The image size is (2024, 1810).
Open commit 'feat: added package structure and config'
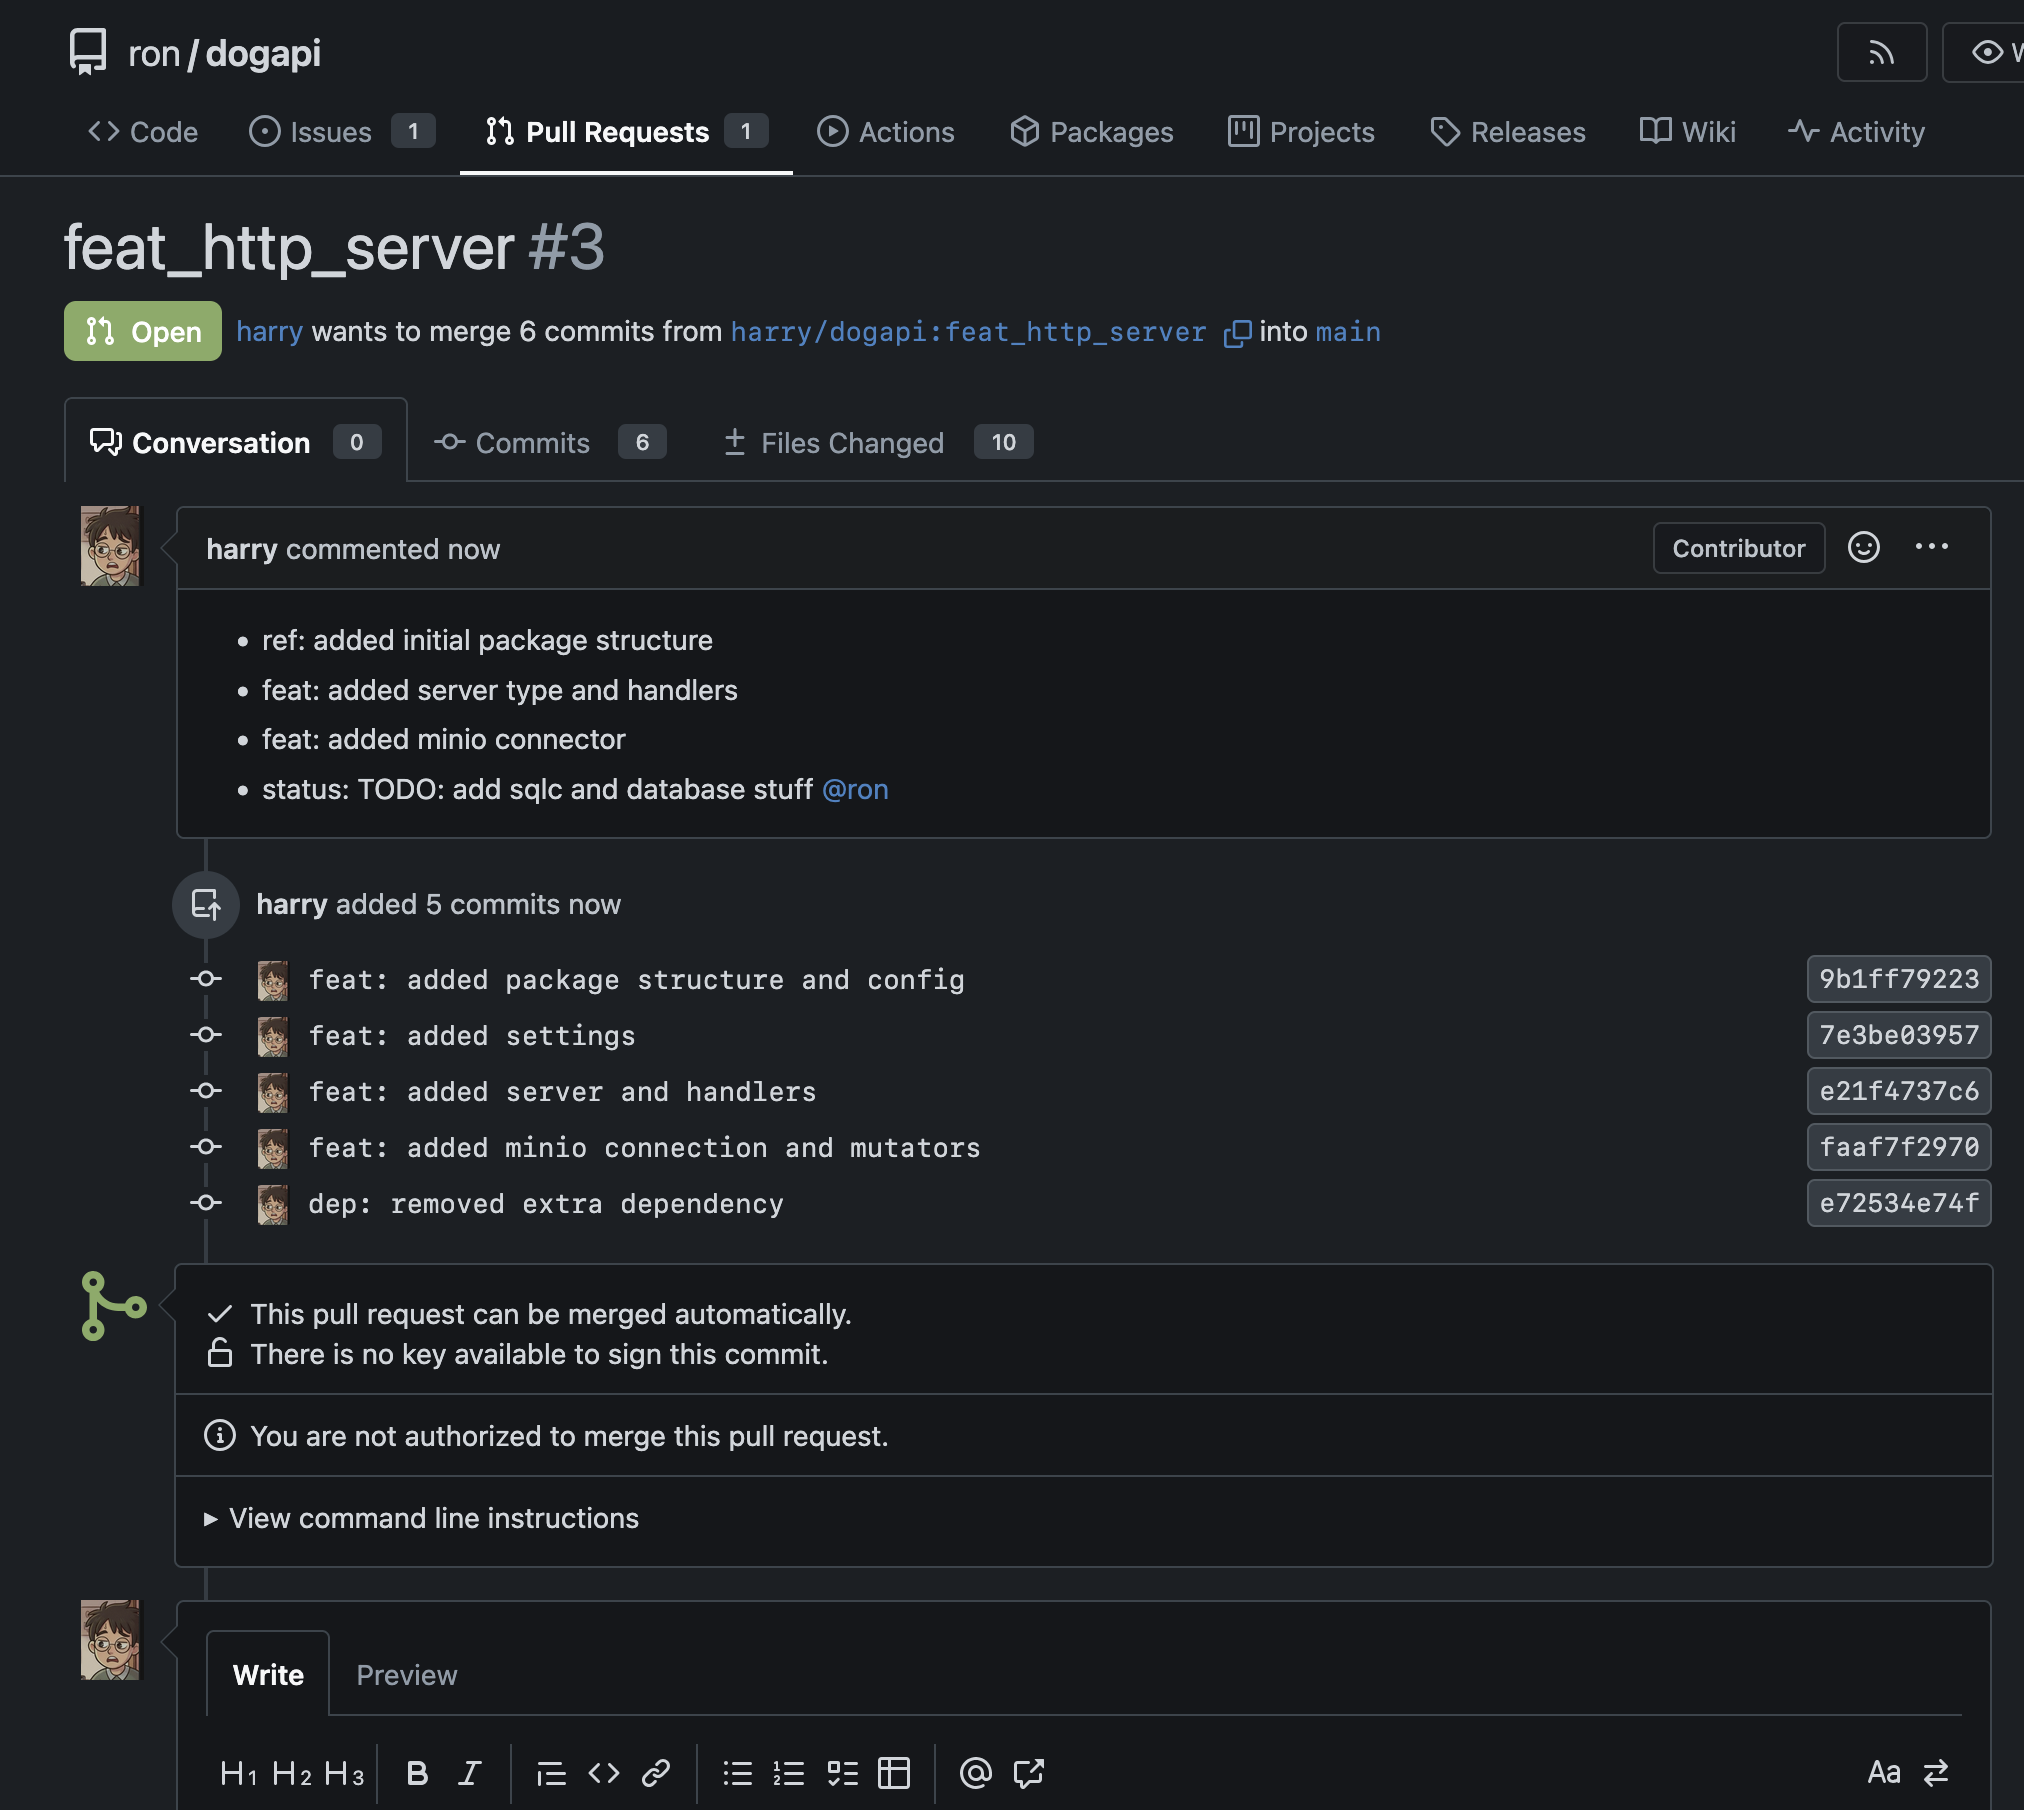637,980
